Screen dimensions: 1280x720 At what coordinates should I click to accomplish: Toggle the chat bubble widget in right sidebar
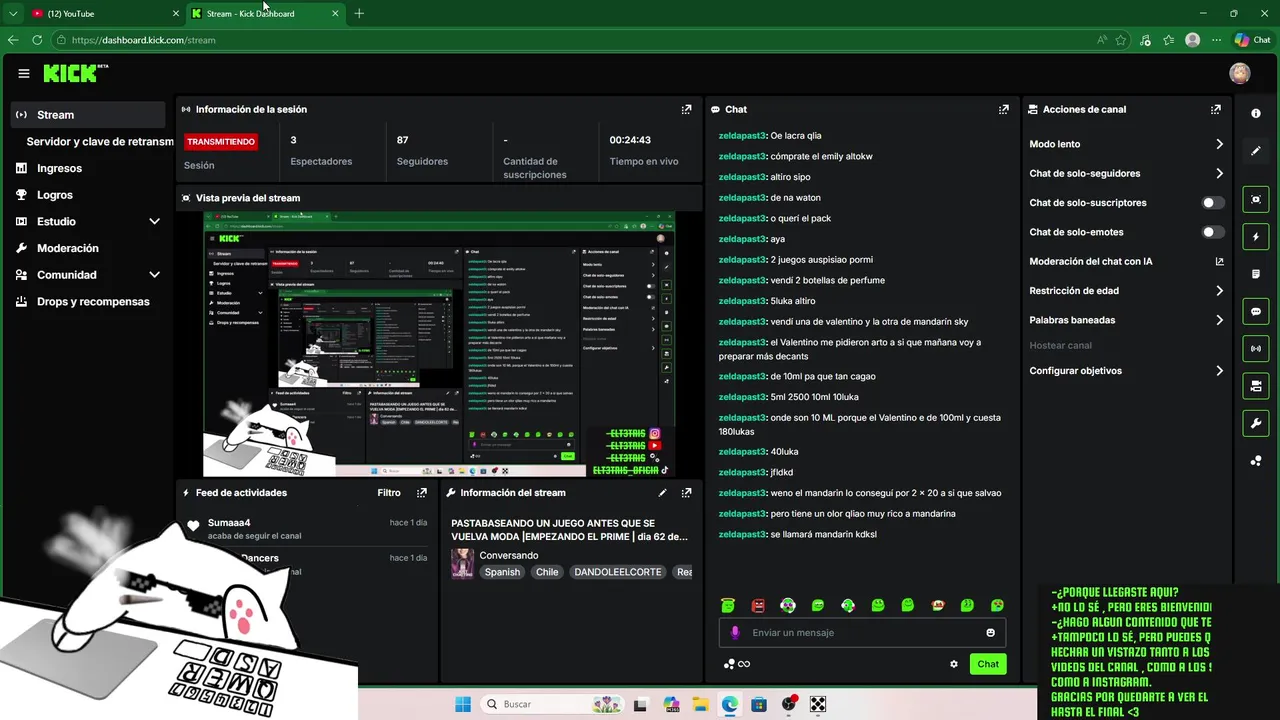[1256, 312]
